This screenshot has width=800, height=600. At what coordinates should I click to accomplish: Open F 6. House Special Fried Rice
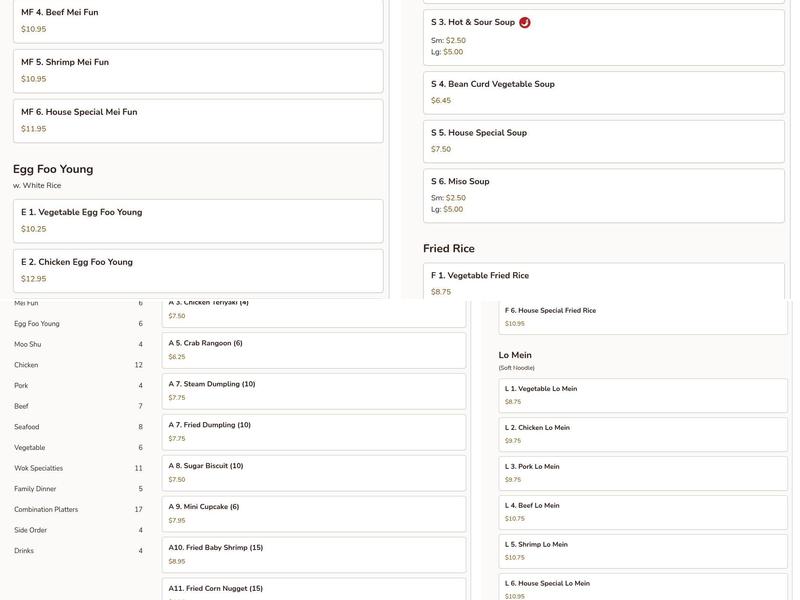643,316
